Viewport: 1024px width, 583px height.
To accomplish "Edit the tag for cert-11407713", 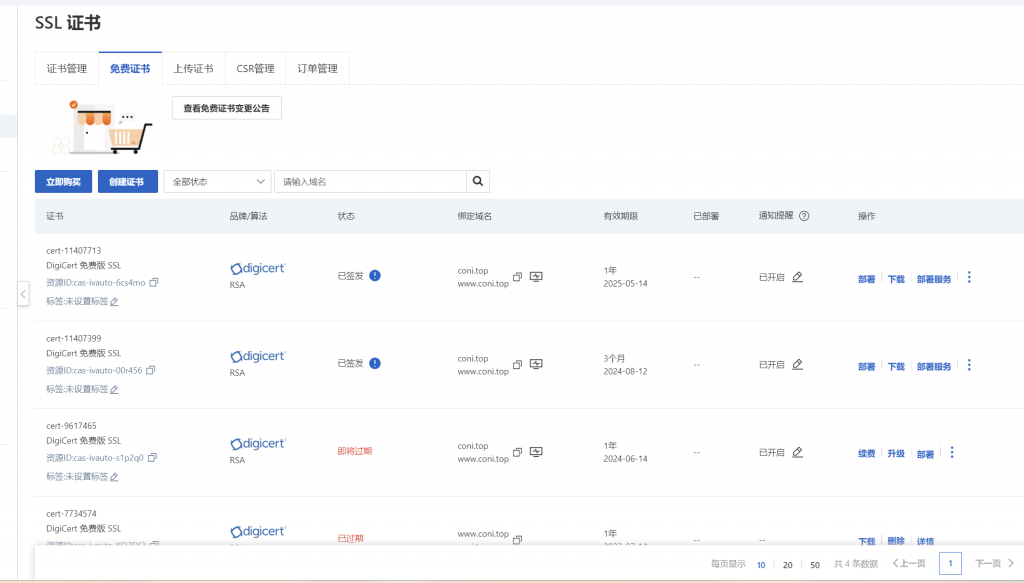I will (x=114, y=302).
